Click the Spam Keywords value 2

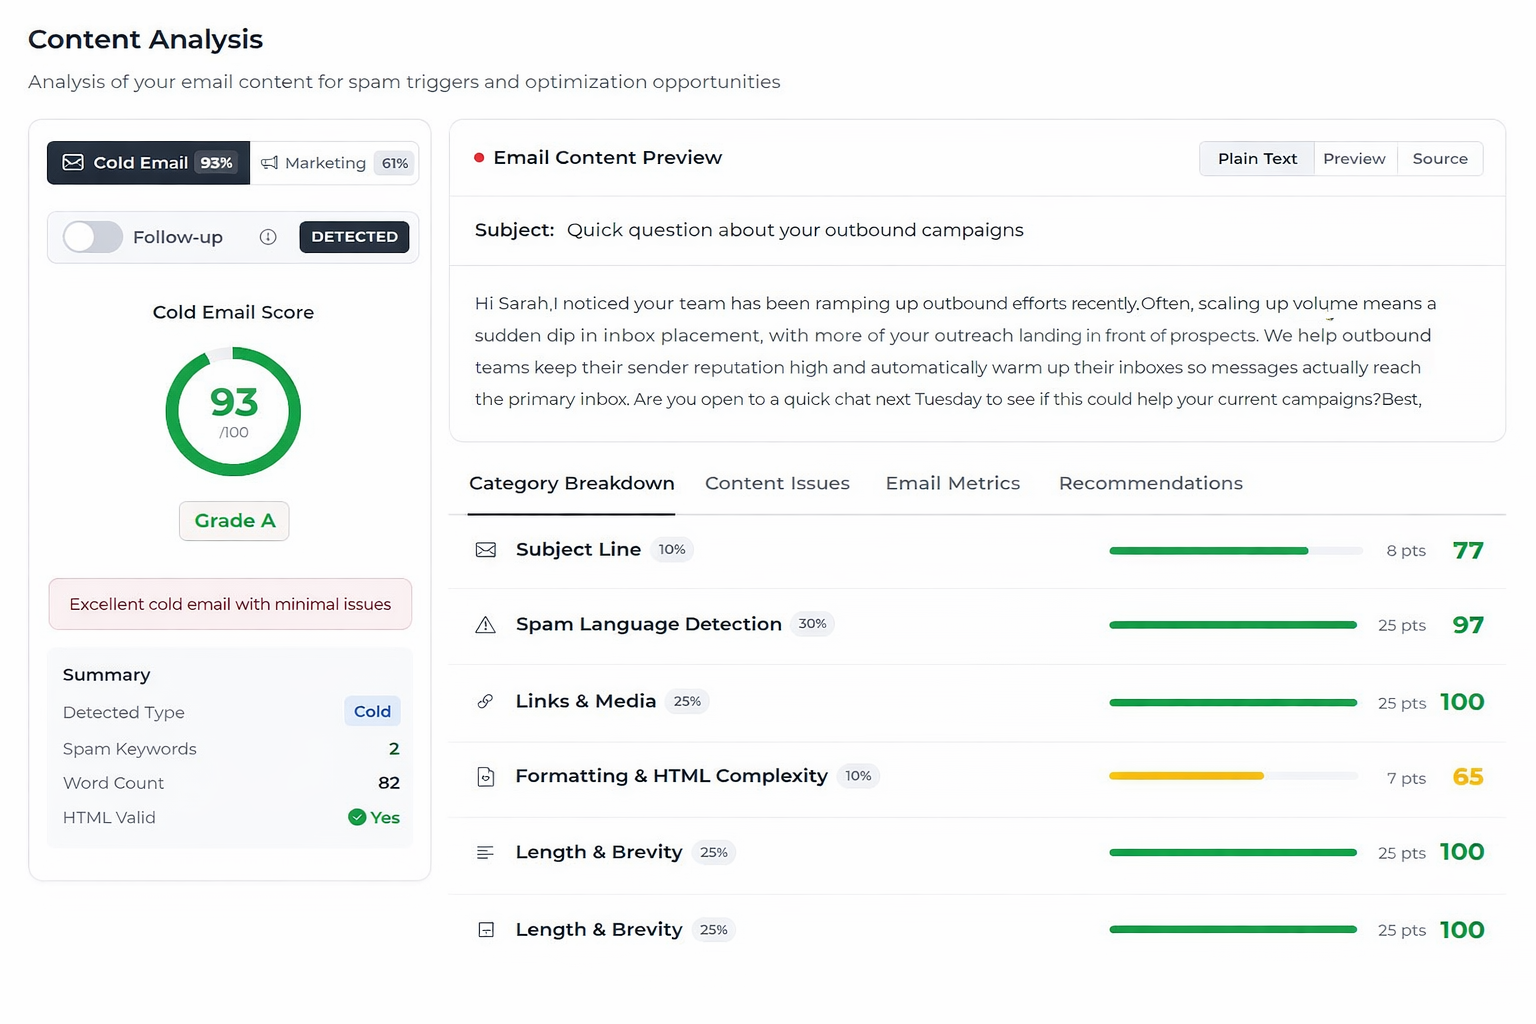tap(394, 749)
